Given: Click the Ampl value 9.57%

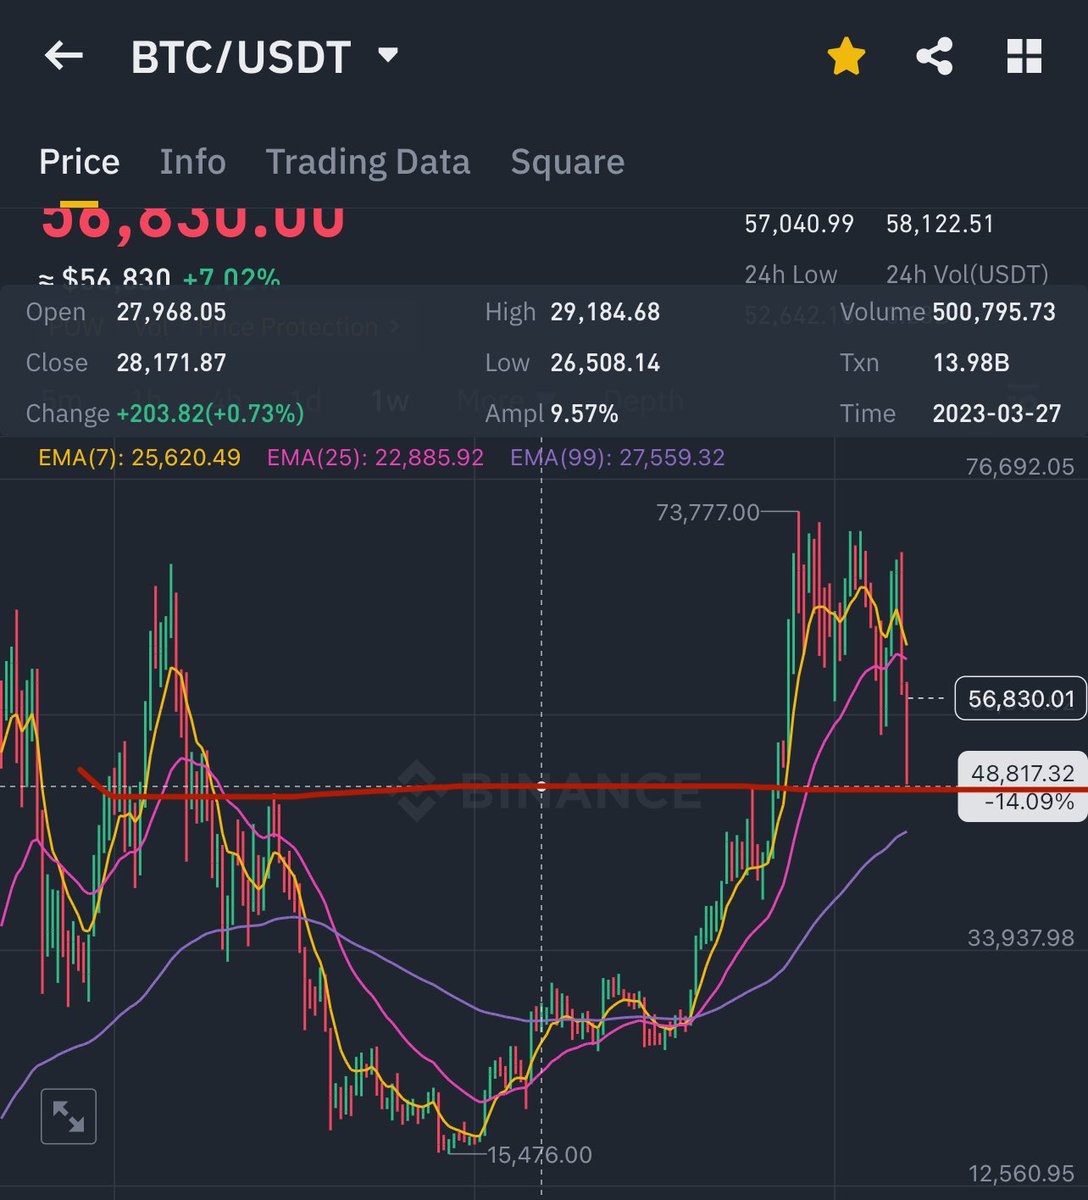Looking at the screenshot, I should click(584, 414).
